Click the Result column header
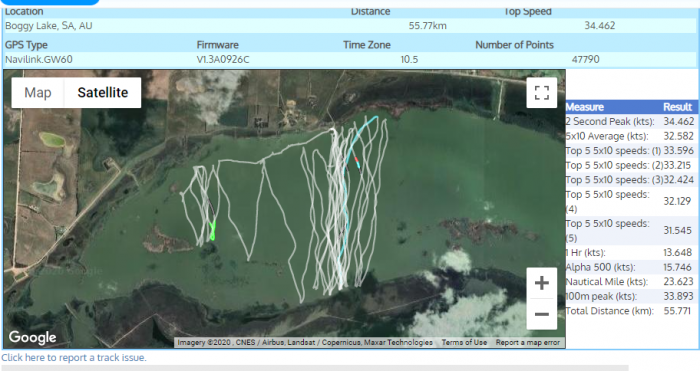This screenshot has height=371, width=700. point(677,107)
